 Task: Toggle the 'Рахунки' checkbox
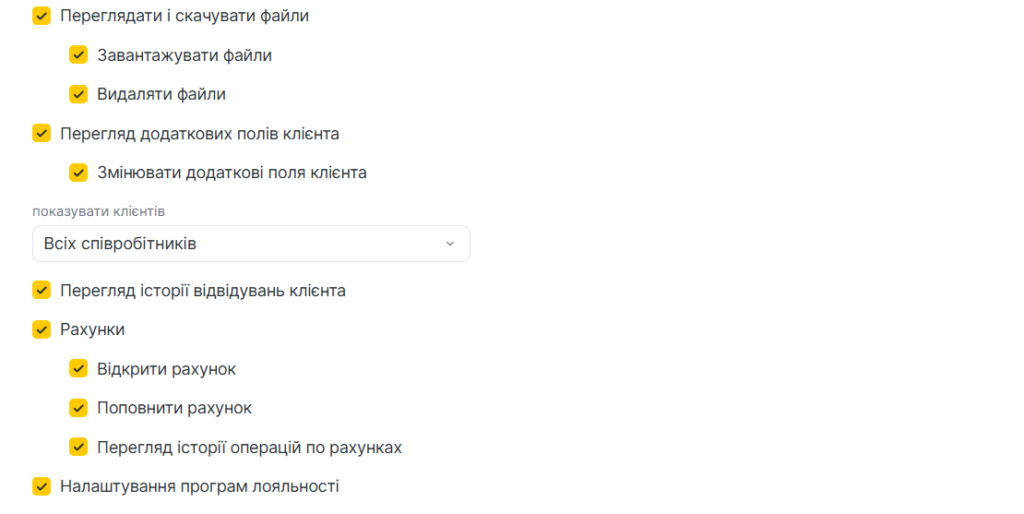tap(42, 329)
